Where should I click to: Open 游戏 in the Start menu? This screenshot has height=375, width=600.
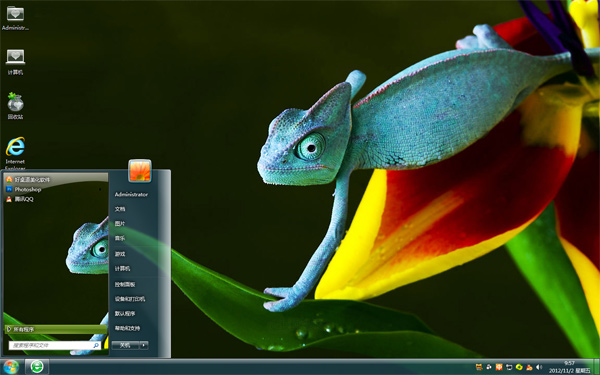120,254
